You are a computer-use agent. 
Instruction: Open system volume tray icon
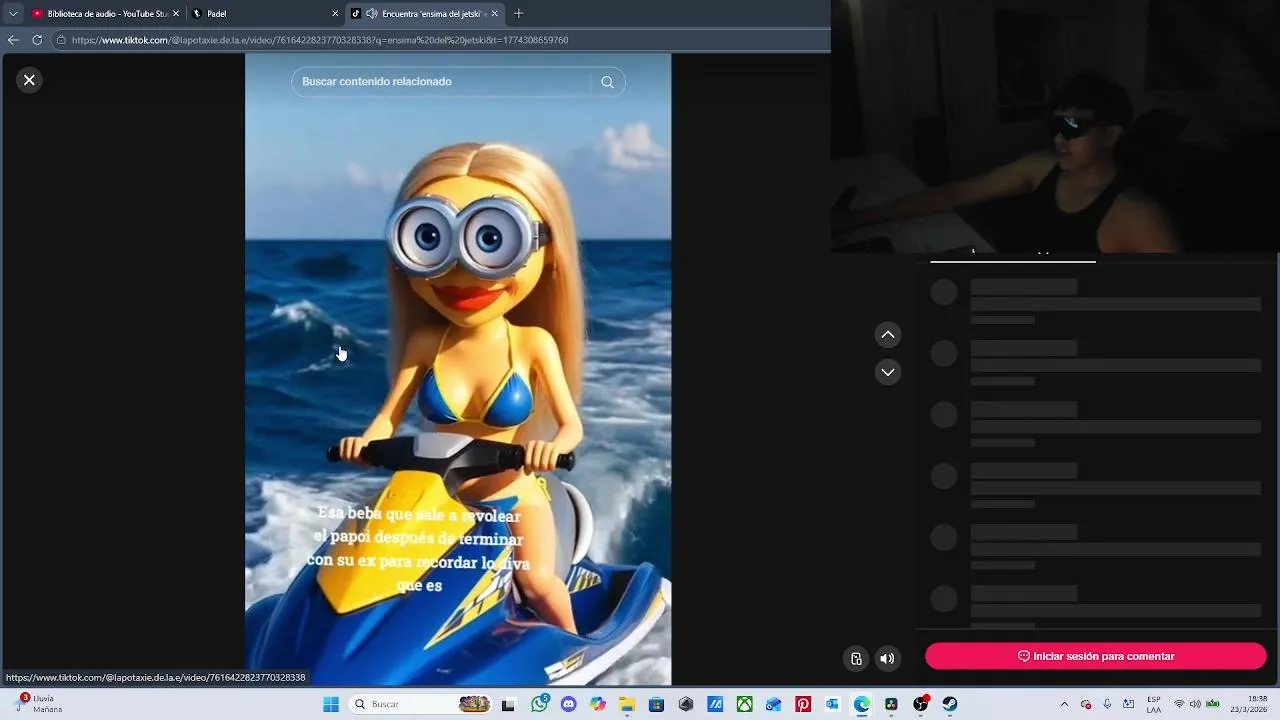(x=1195, y=704)
